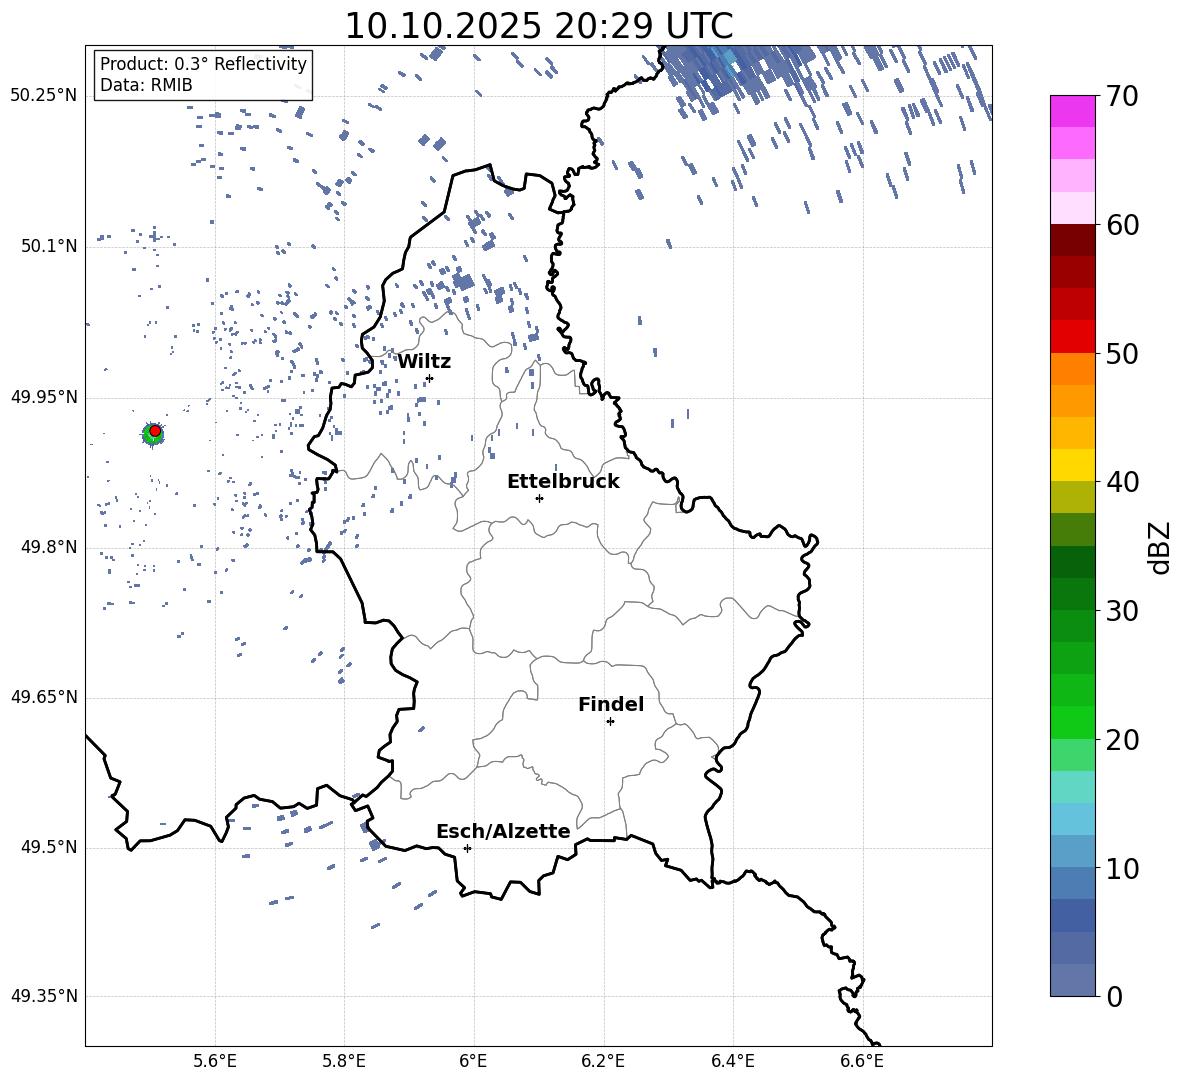1184x1081 pixels.
Task: Click the colorbar tick label 0
Action: click(x=1114, y=997)
